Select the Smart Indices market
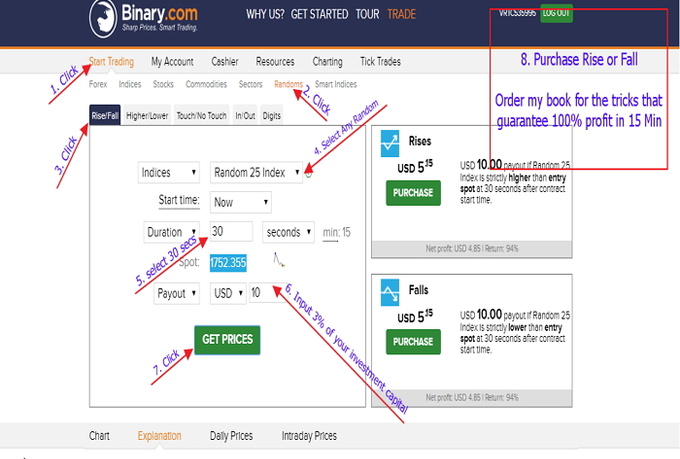Image resolution: width=680 pixels, height=459 pixels. coord(336,84)
